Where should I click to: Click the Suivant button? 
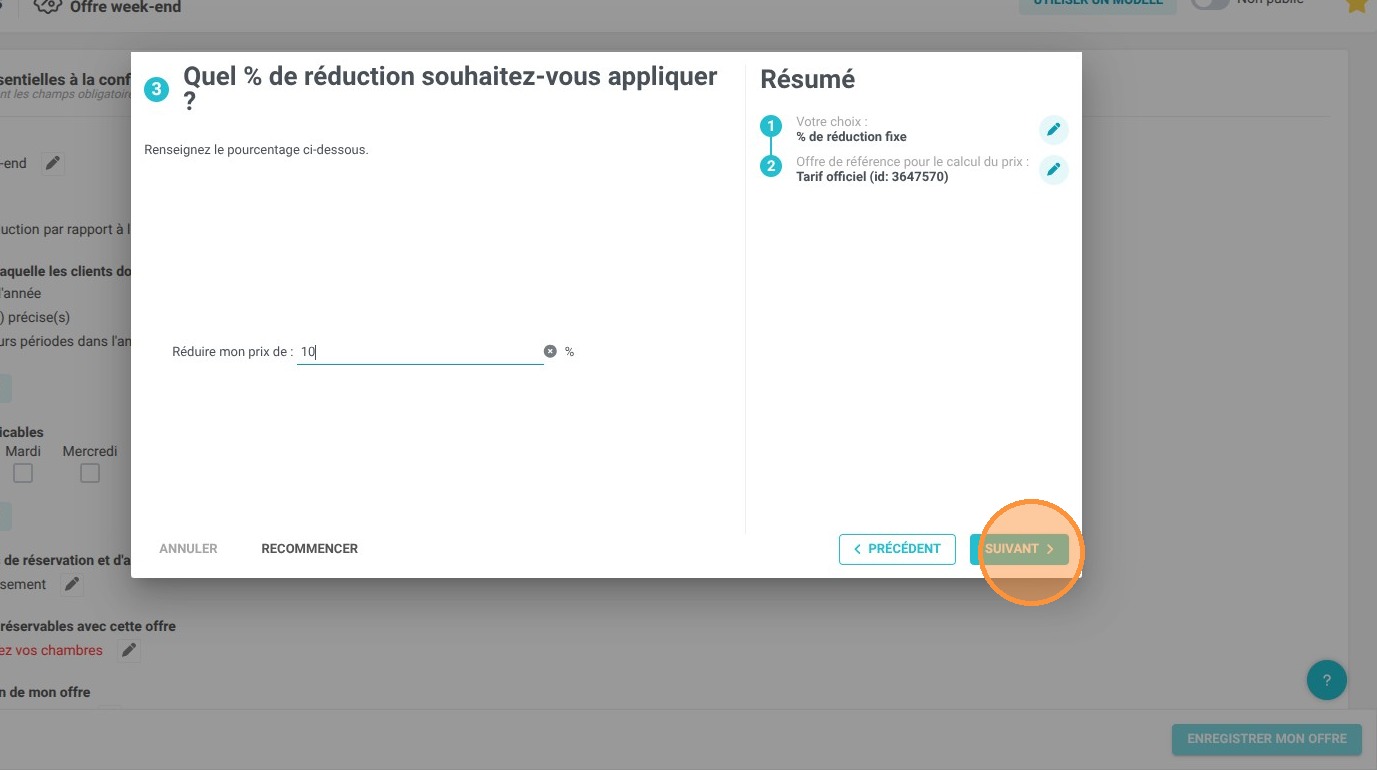tap(1019, 549)
